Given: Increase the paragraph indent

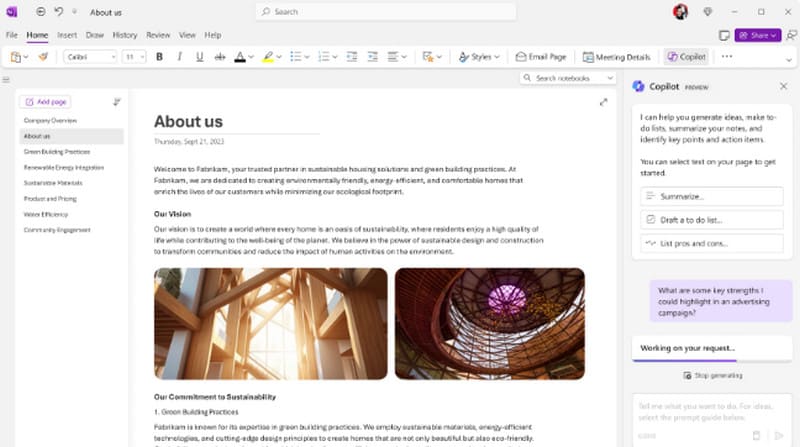Looking at the screenshot, I should [373, 57].
